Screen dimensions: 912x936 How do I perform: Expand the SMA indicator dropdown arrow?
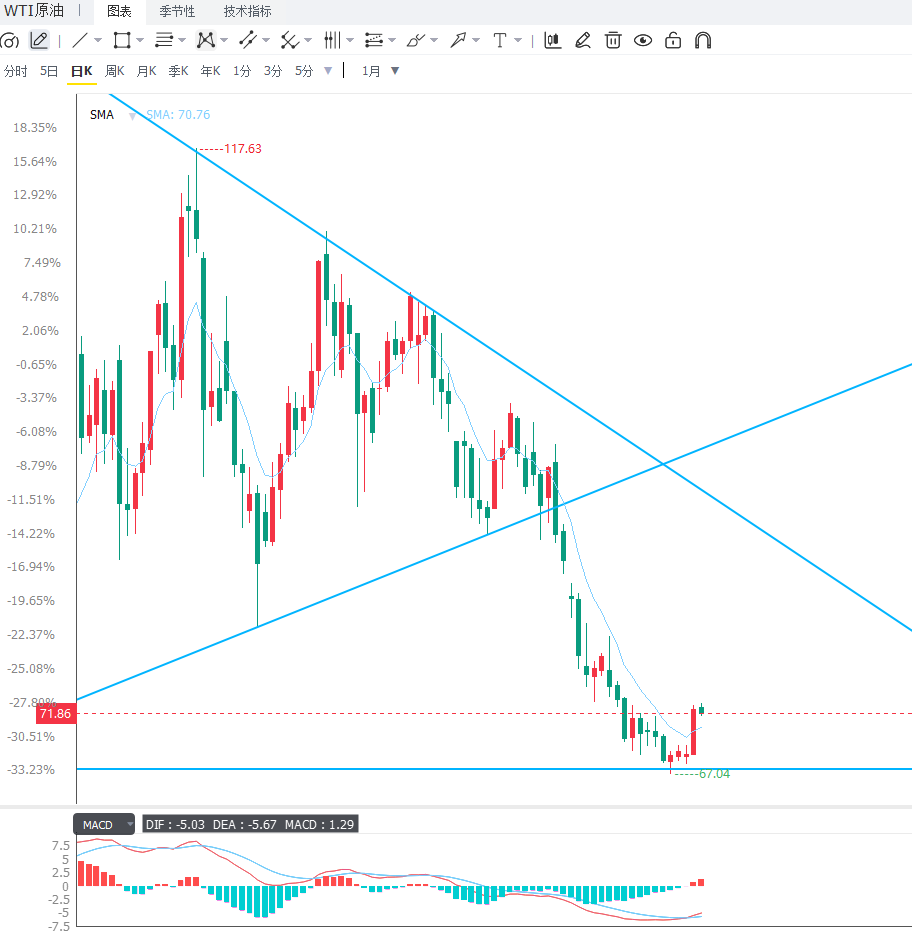pos(132,116)
